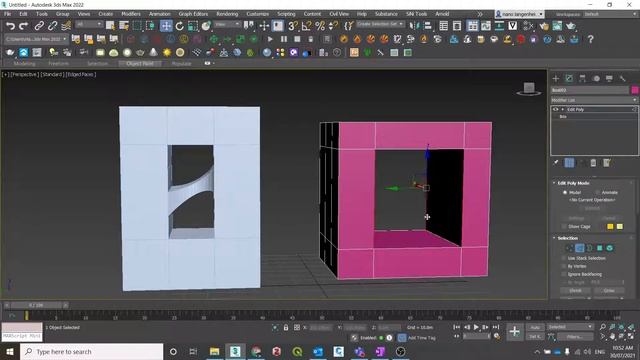
Task: Click the Filters... button
Action: [x=575, y=337]
